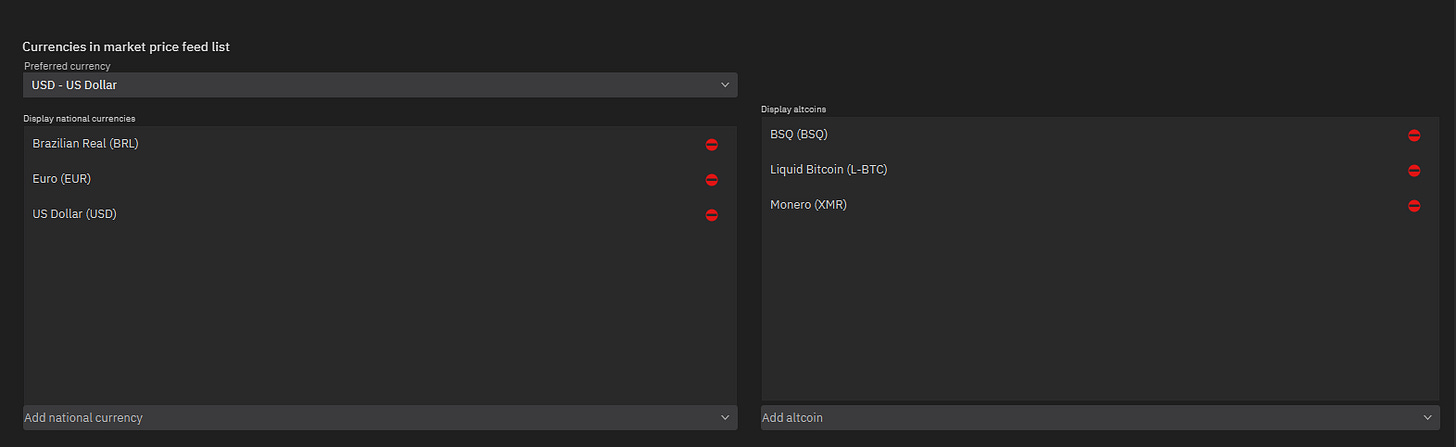Click empty space in the altcoins list

(x=1100, y=310)
